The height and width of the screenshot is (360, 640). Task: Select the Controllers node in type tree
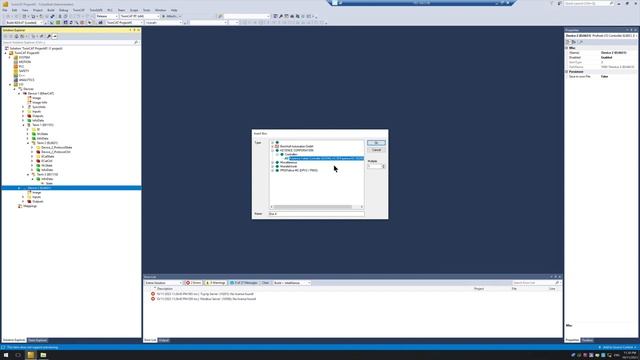click(x=291, y=154)
